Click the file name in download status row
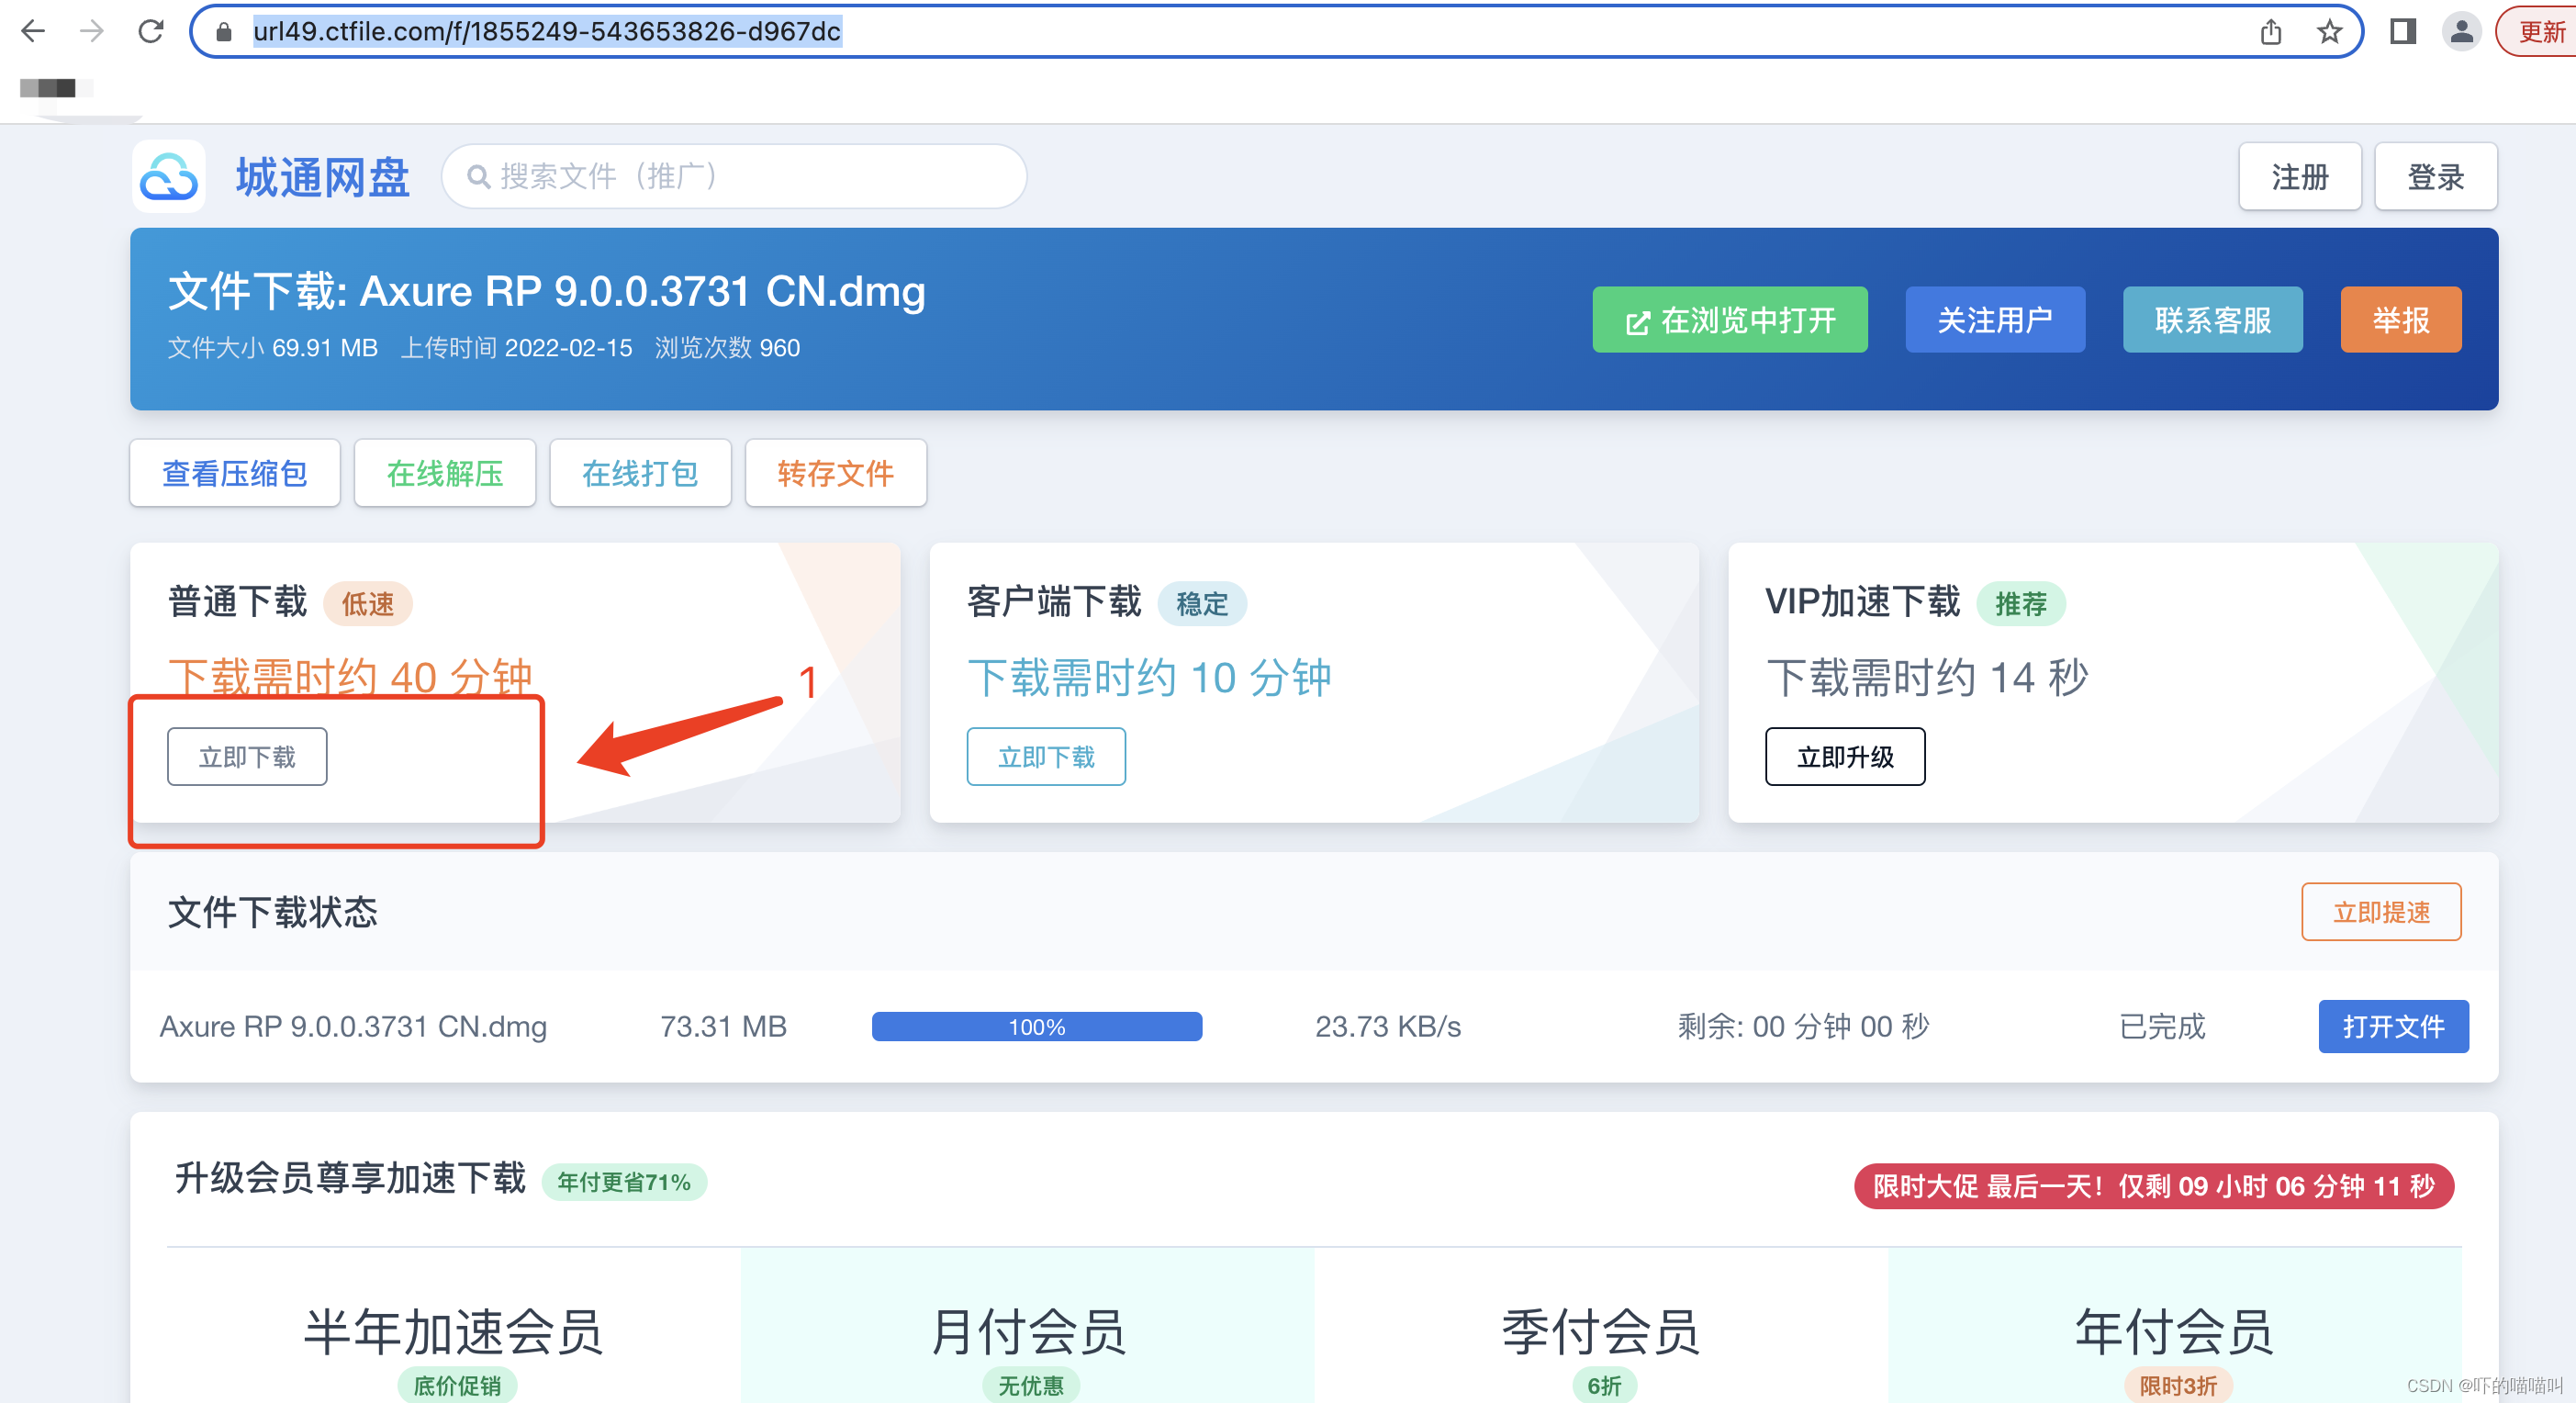2576x1403 pixels. (353, 1026)
